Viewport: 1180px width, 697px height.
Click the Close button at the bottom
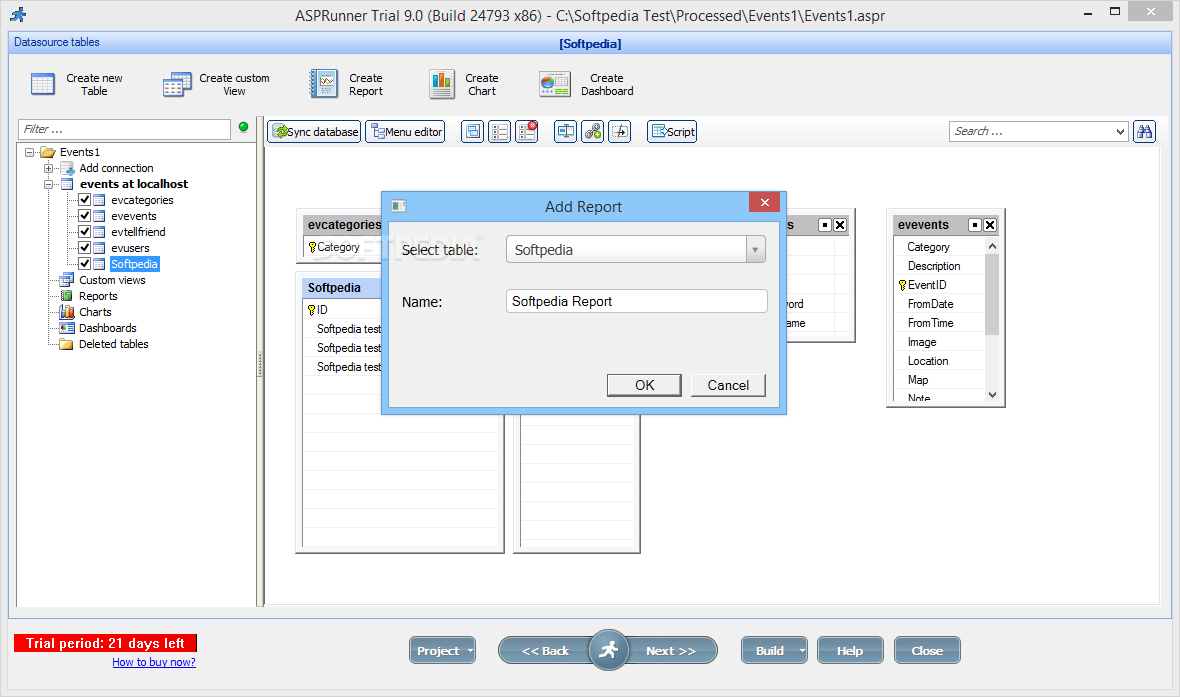926,650
